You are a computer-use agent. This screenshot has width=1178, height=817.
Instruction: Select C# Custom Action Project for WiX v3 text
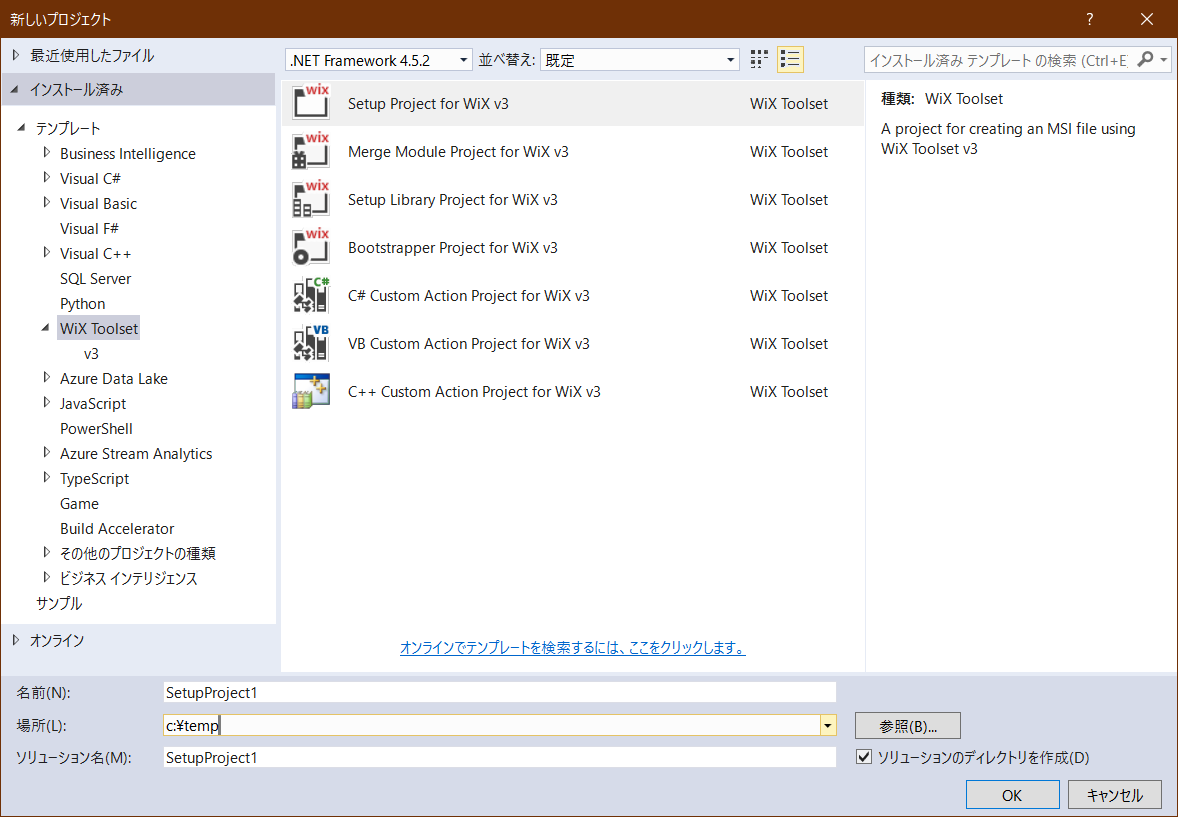(x=469, y=295)
